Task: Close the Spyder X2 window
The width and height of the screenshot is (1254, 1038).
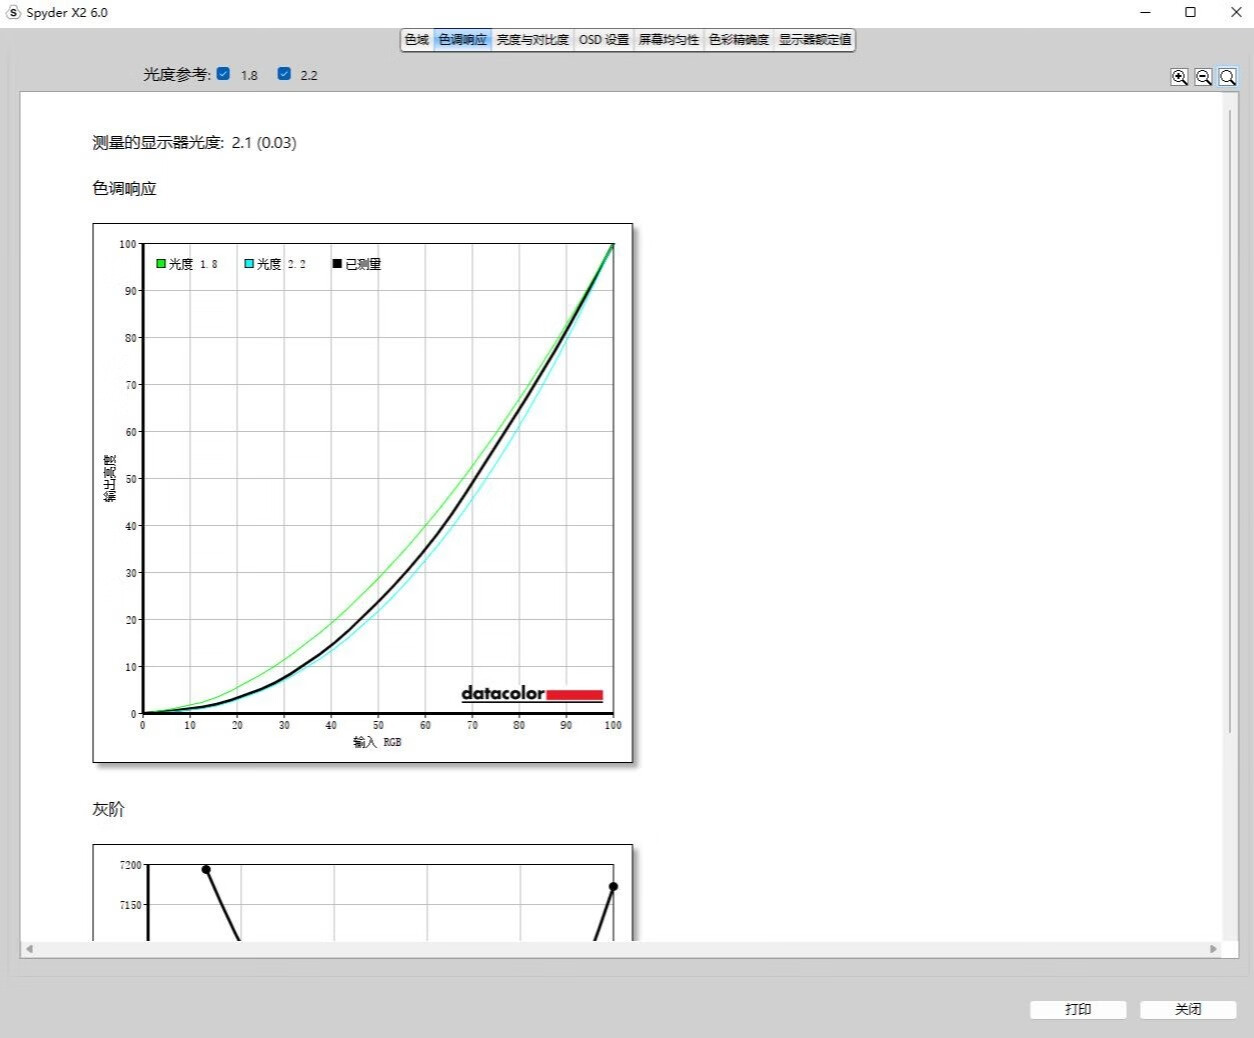Action: [1235, 12]
